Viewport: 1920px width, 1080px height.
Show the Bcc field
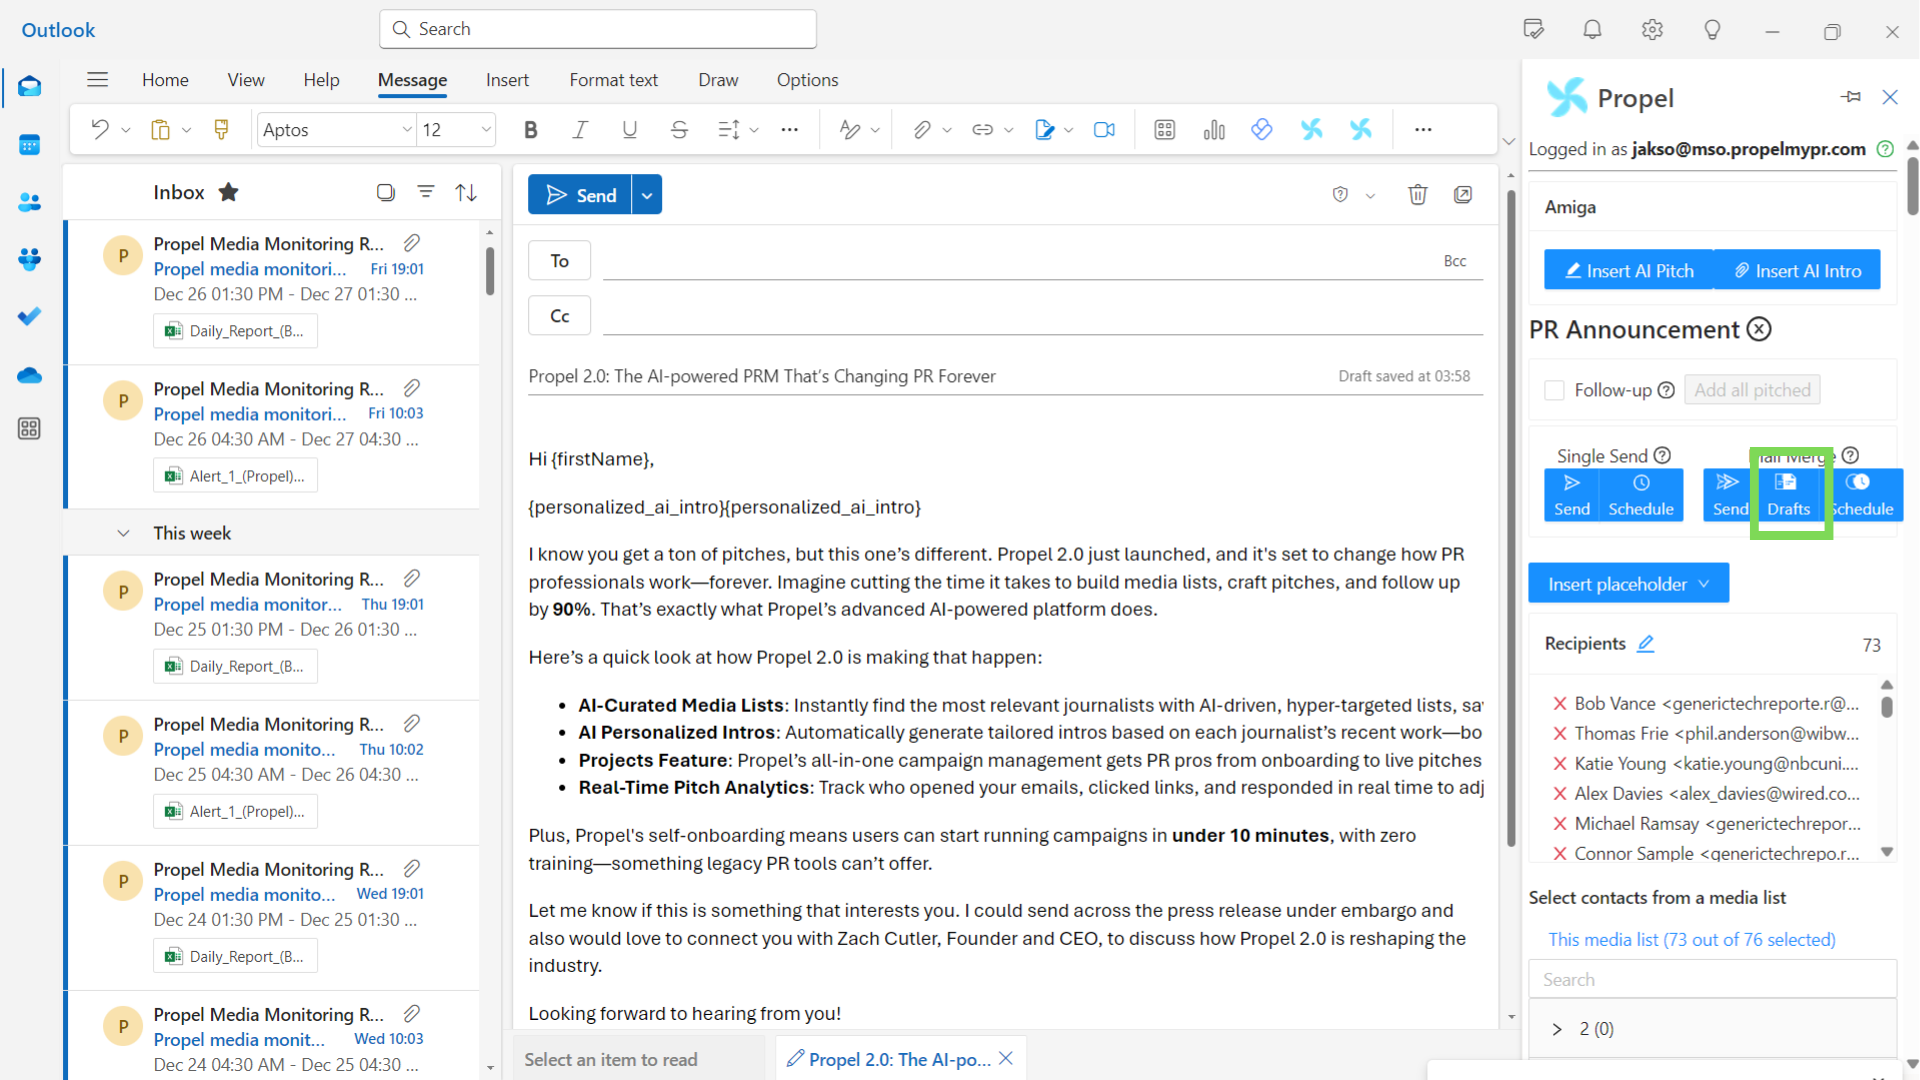pyautogui.click(x=1455, y=261)
